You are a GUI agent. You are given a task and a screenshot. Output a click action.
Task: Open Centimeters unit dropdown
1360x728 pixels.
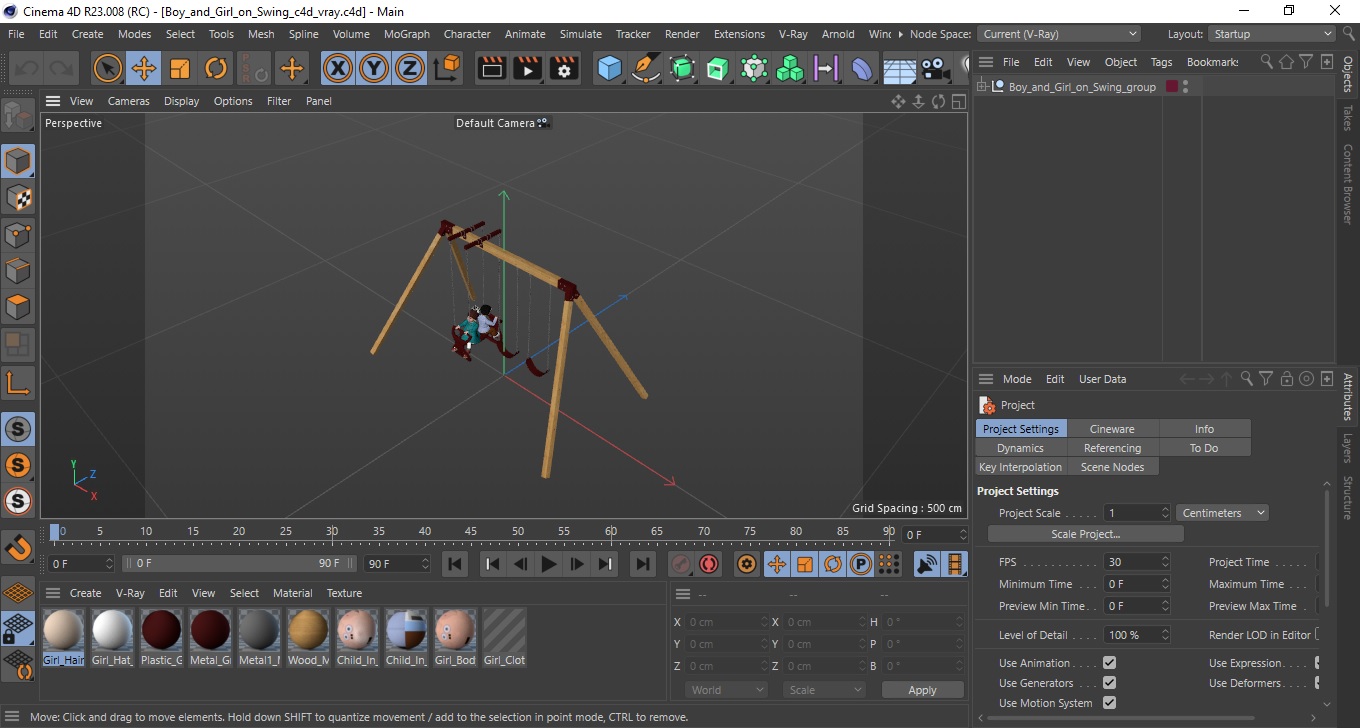point(1222,513)
